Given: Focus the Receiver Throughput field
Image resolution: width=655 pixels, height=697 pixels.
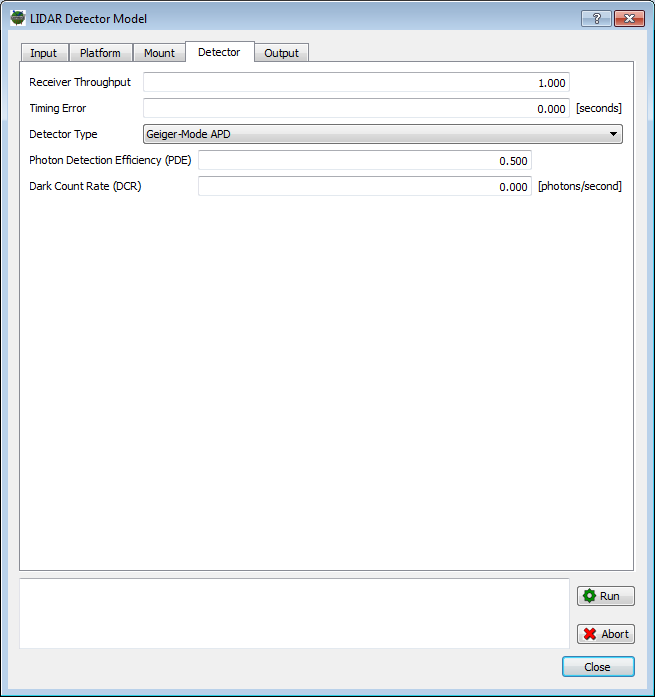Looking at the screenshot, I should pyautogui.click(x=356, y=83).
